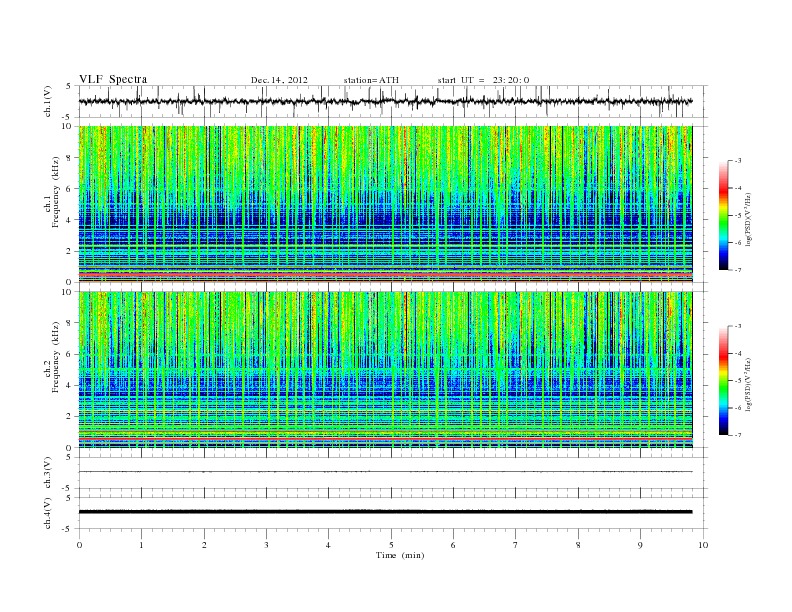This screenshot has height=612, width=792.
Task: Click the "-5" tick on ch.1 colorbar
Action: [738, 216]
